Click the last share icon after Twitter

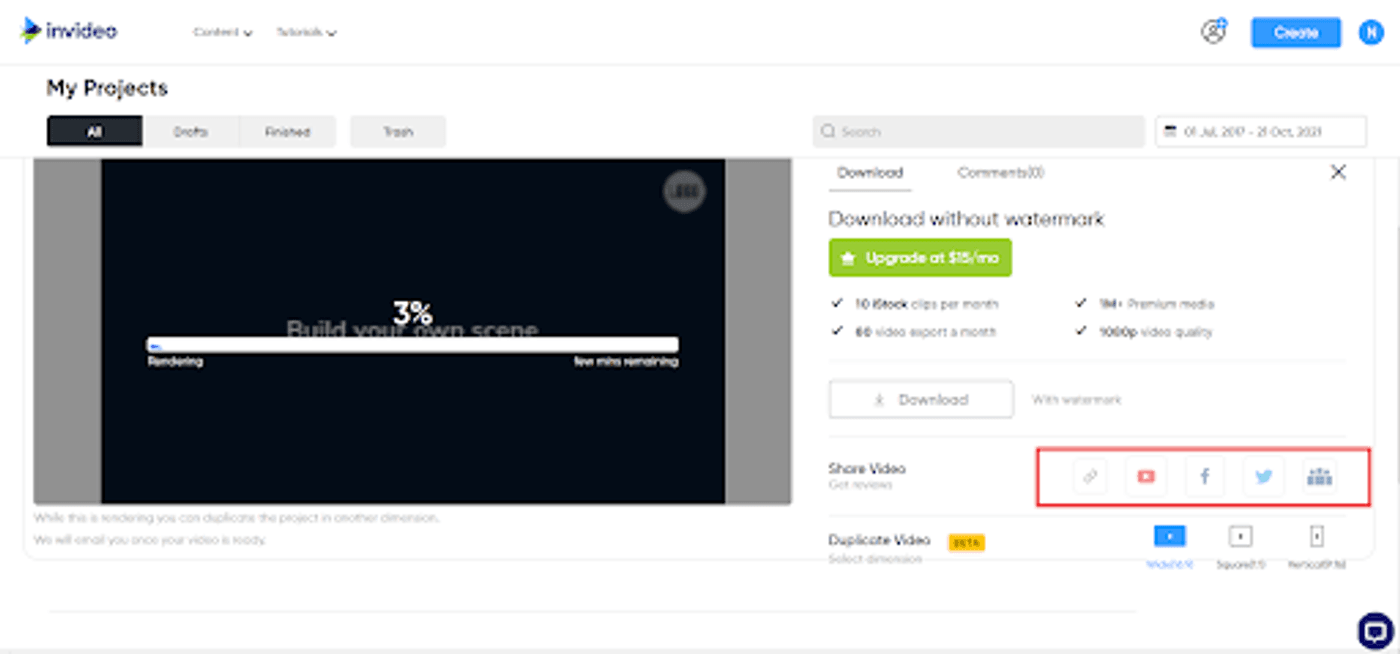coord(1320,477)
